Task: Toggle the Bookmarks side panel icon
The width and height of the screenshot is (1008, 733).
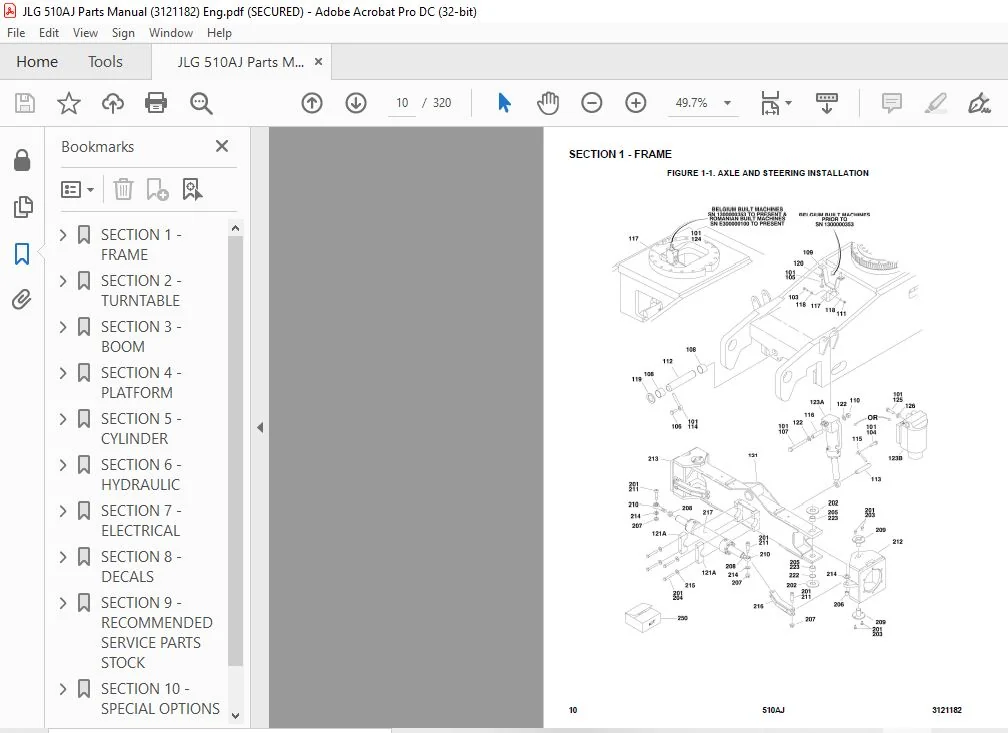Action: click(x=22, y=253)
